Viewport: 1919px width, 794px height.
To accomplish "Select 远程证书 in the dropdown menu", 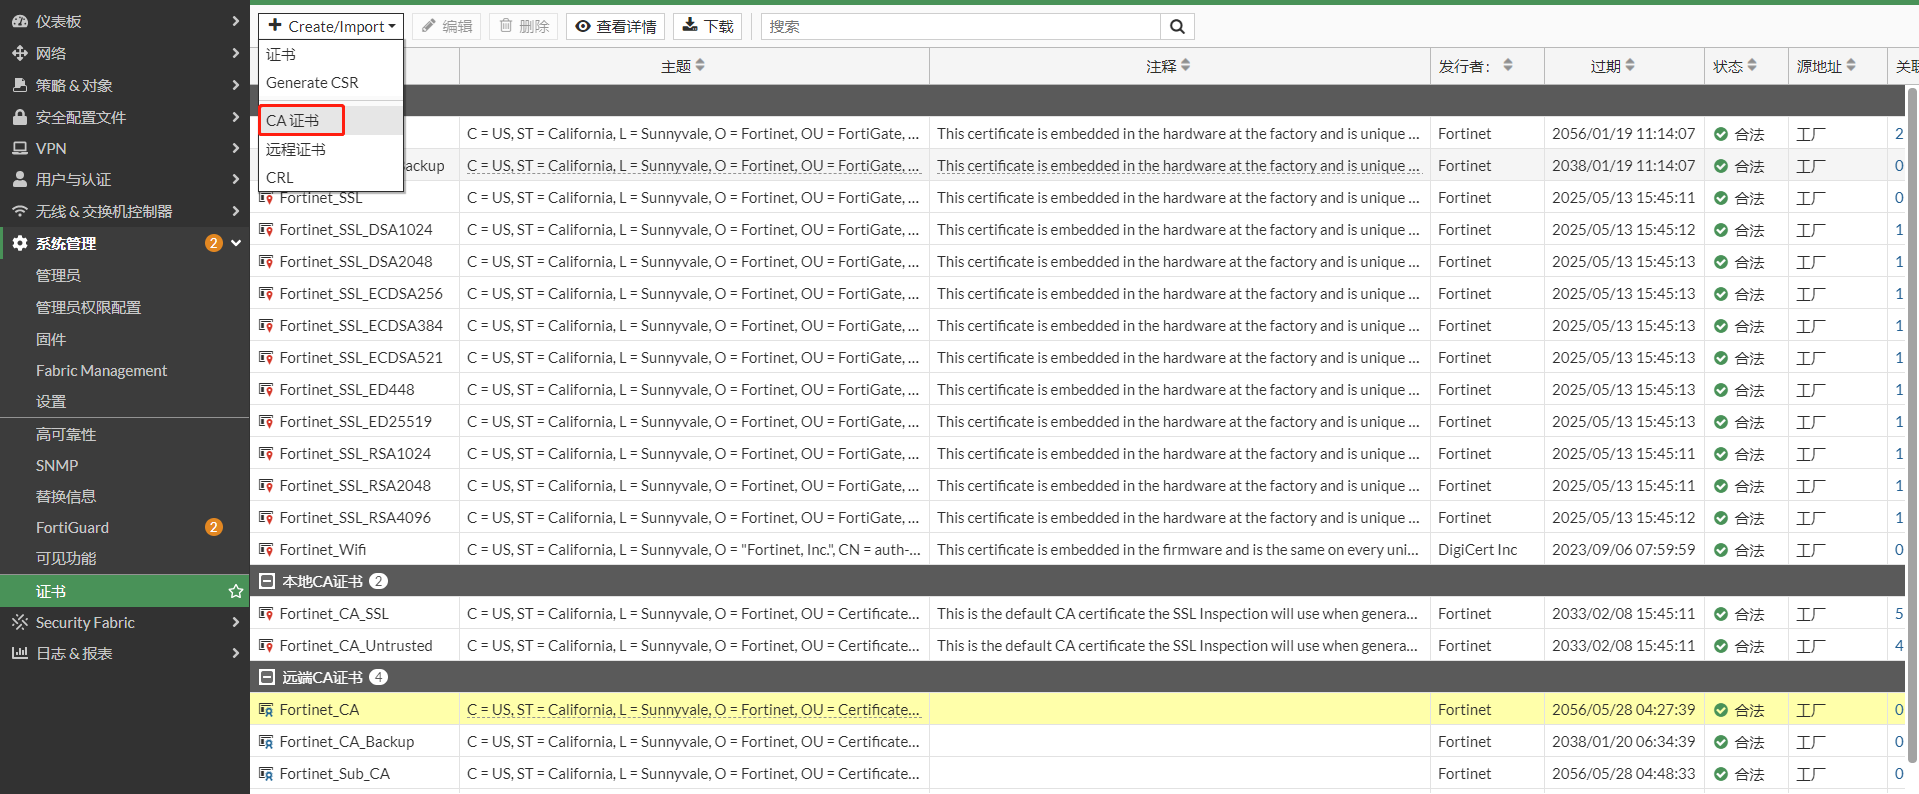I will [x=296, y=149].
